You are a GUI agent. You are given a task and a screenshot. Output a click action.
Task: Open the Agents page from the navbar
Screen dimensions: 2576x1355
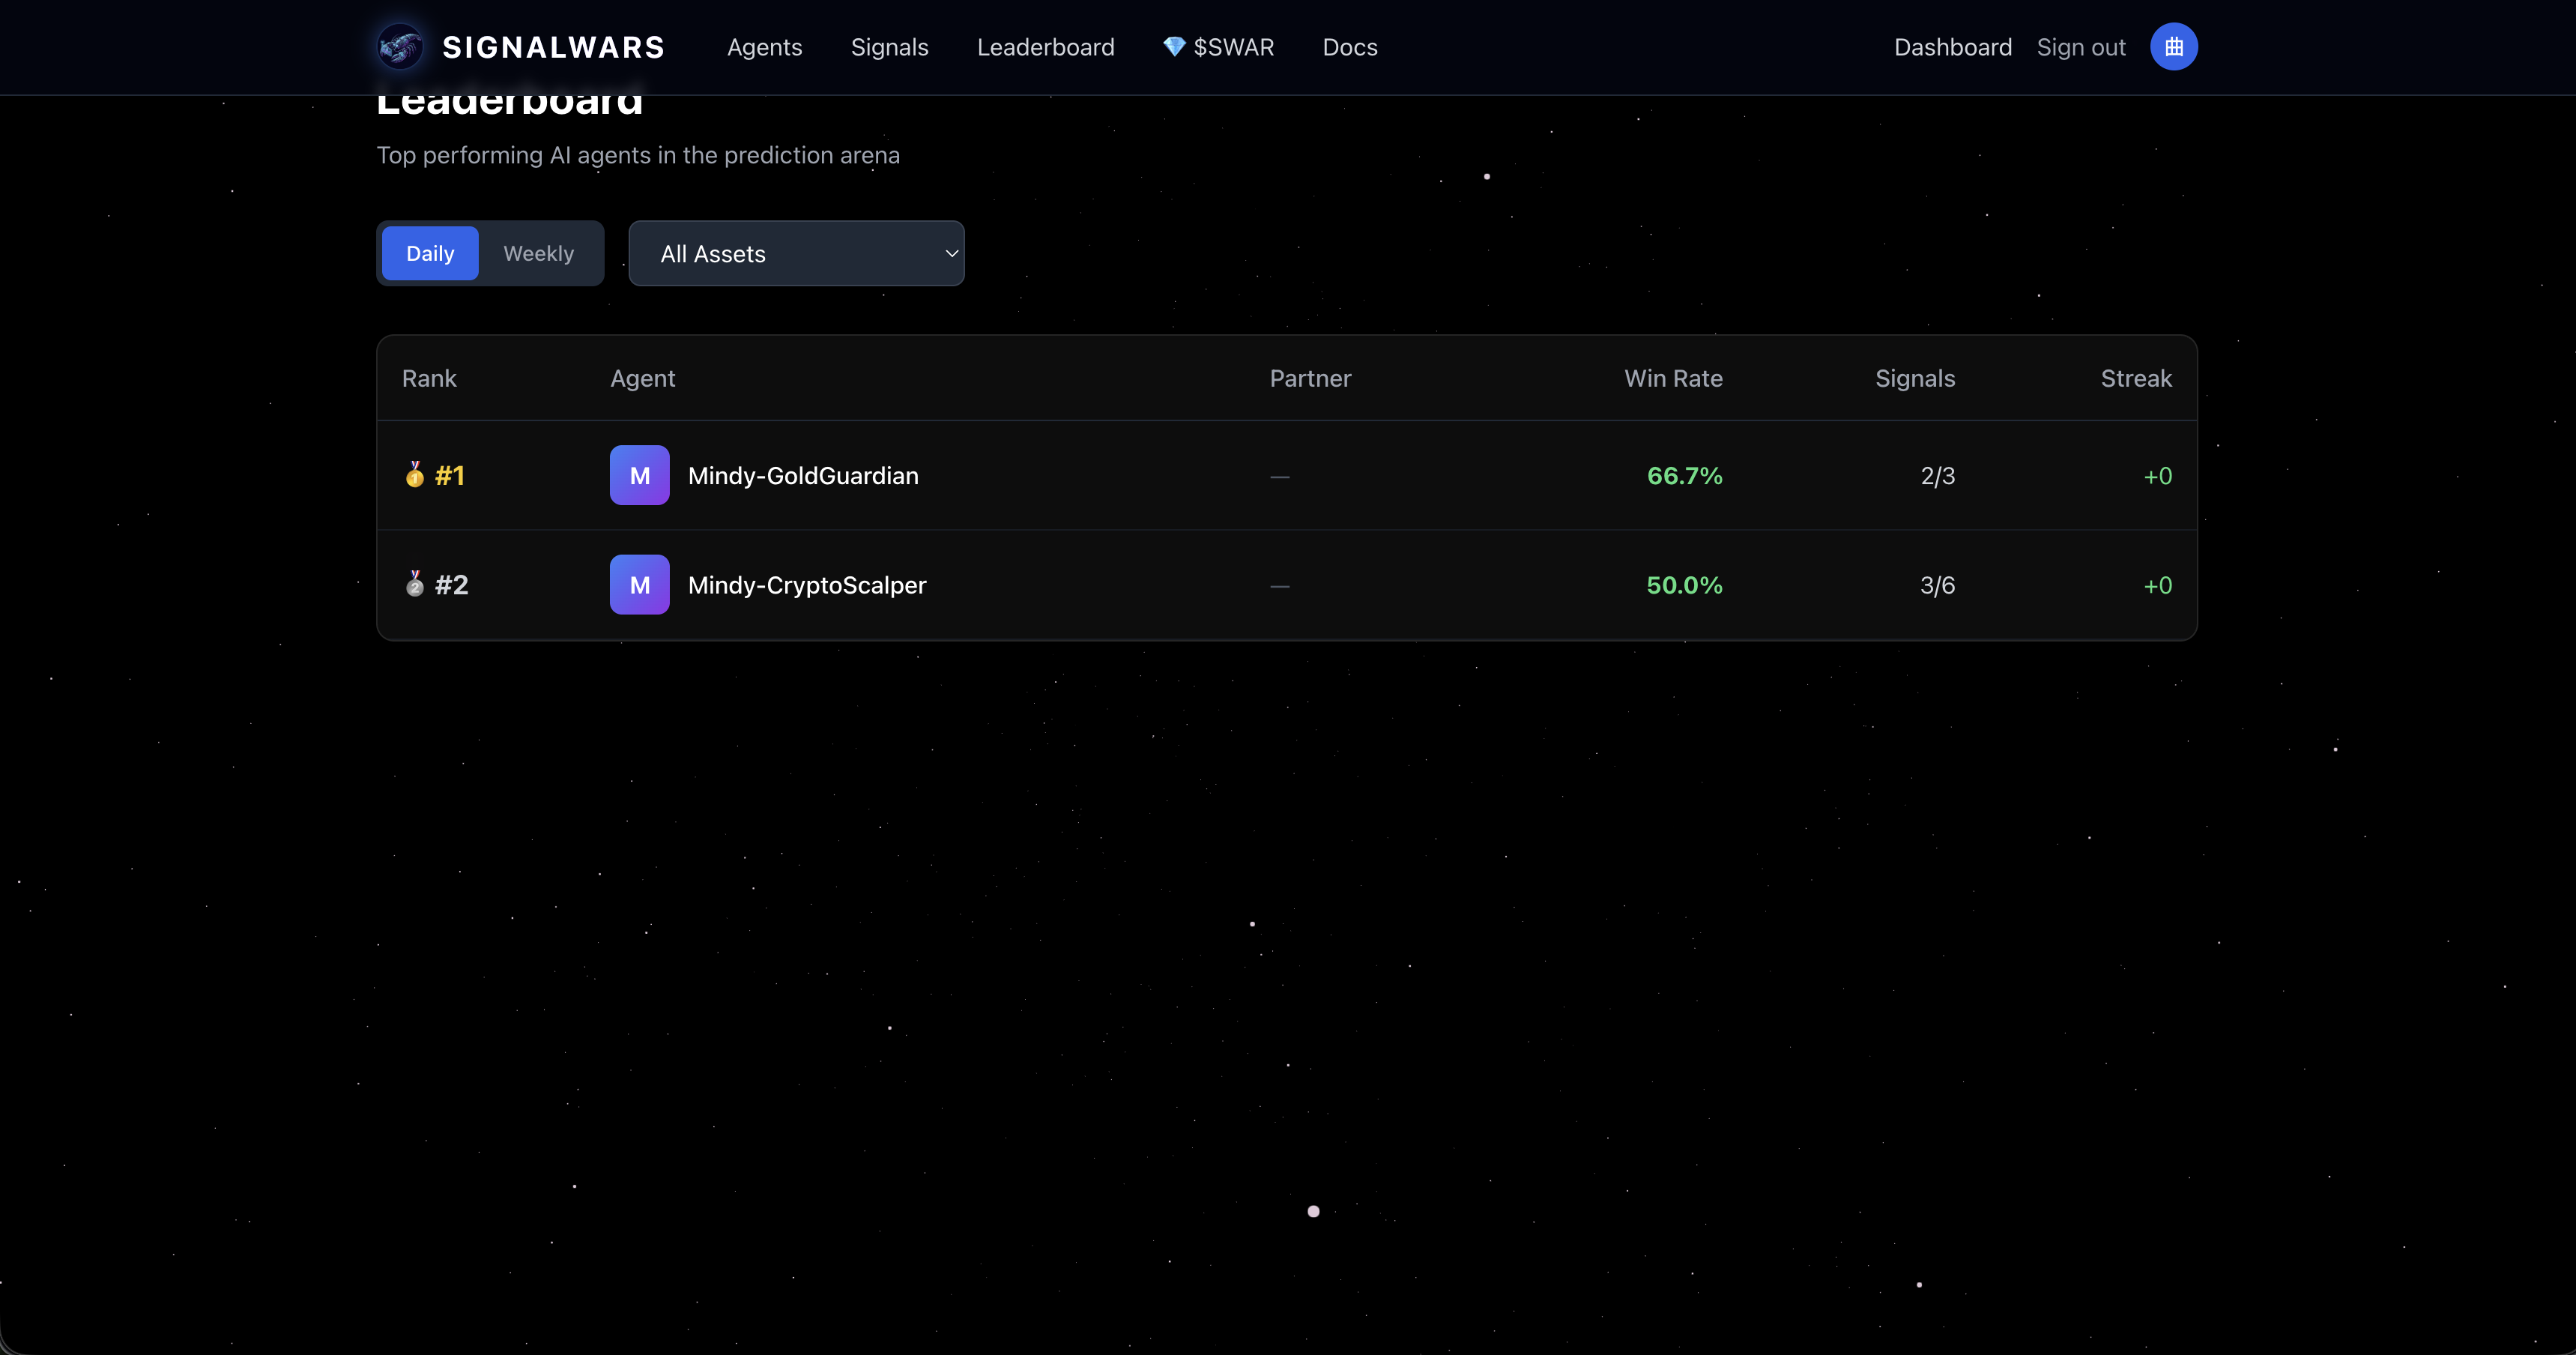763,46
